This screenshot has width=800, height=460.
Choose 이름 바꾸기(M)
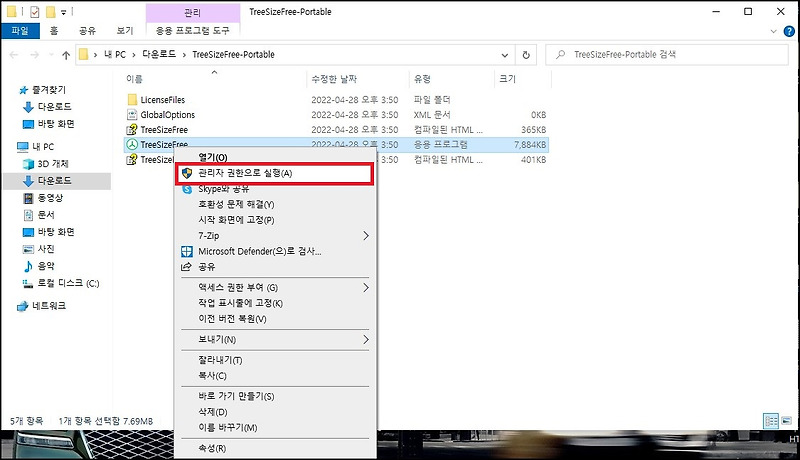275,428
